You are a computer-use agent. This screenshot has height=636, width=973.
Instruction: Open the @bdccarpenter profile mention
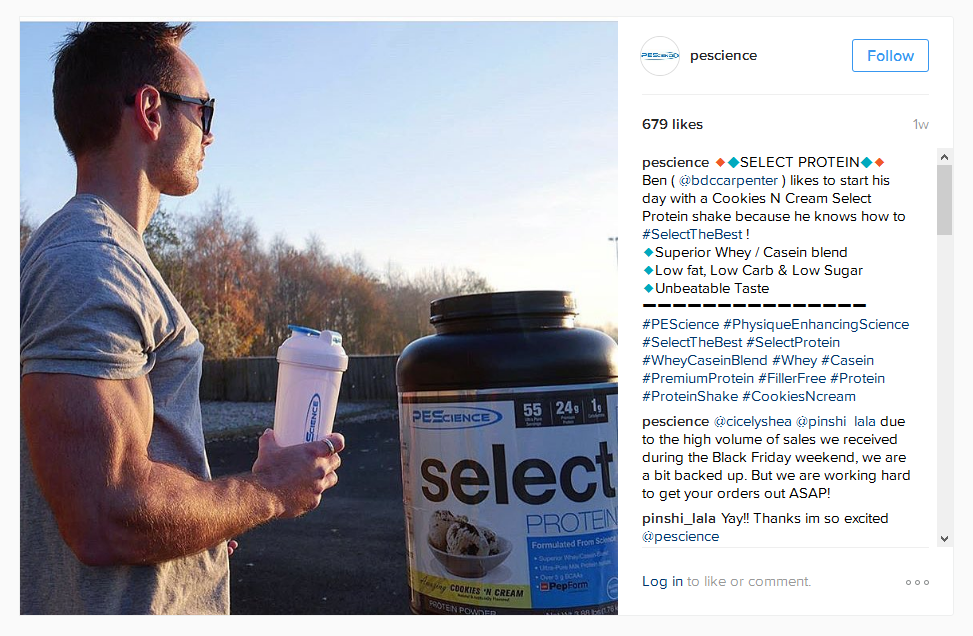click(728, 181)
